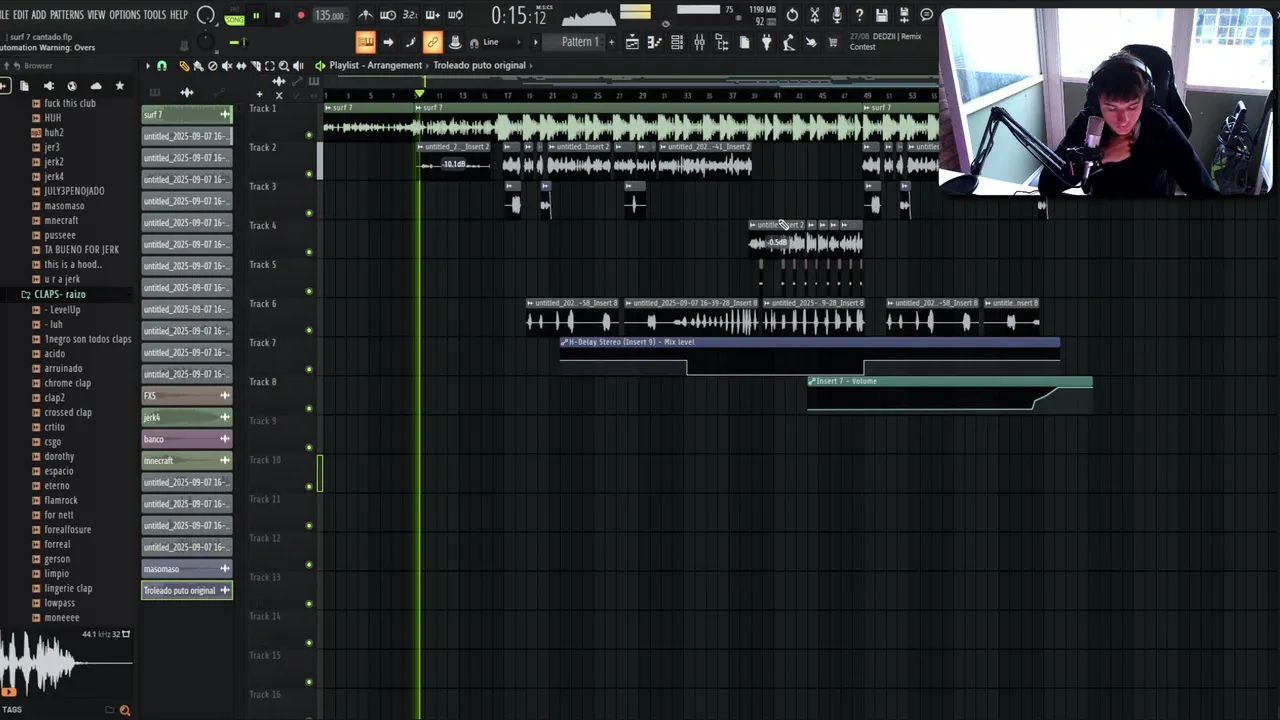Image resolution: width=1280 pixels, height=720 pixels.
Task: Click the star favorites icon in browser
Action: click(119, 86)
